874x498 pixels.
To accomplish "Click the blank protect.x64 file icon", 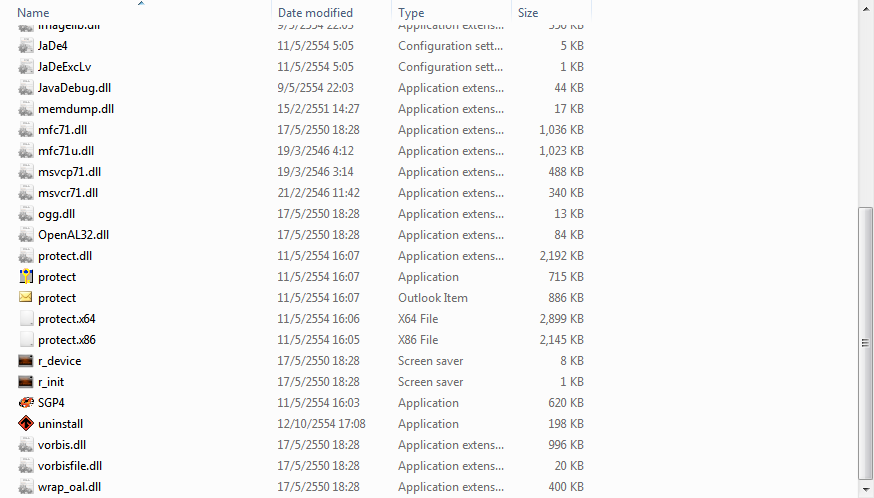I will (26, 319).
